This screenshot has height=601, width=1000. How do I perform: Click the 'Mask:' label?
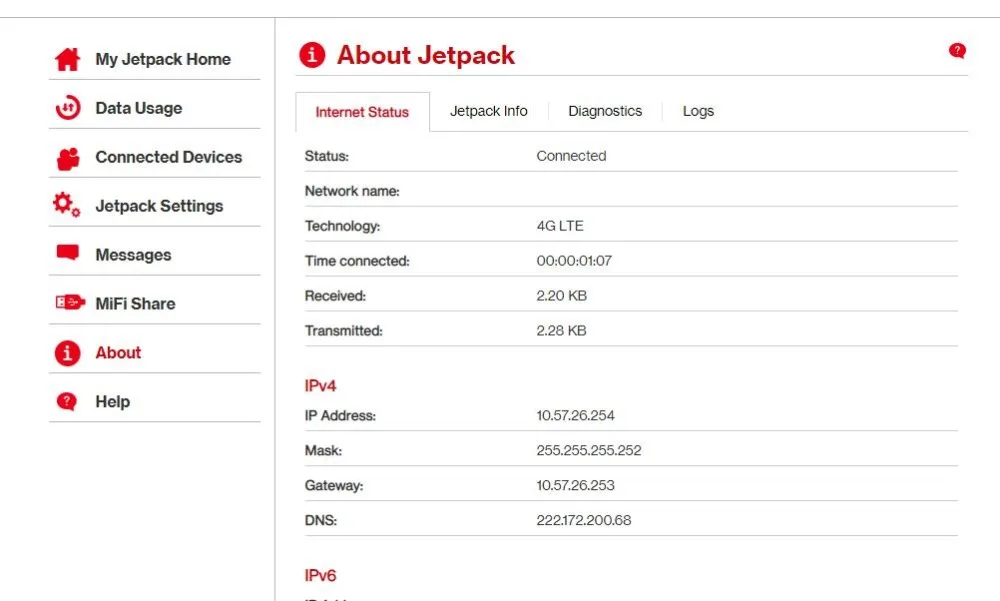pos(323,451)
